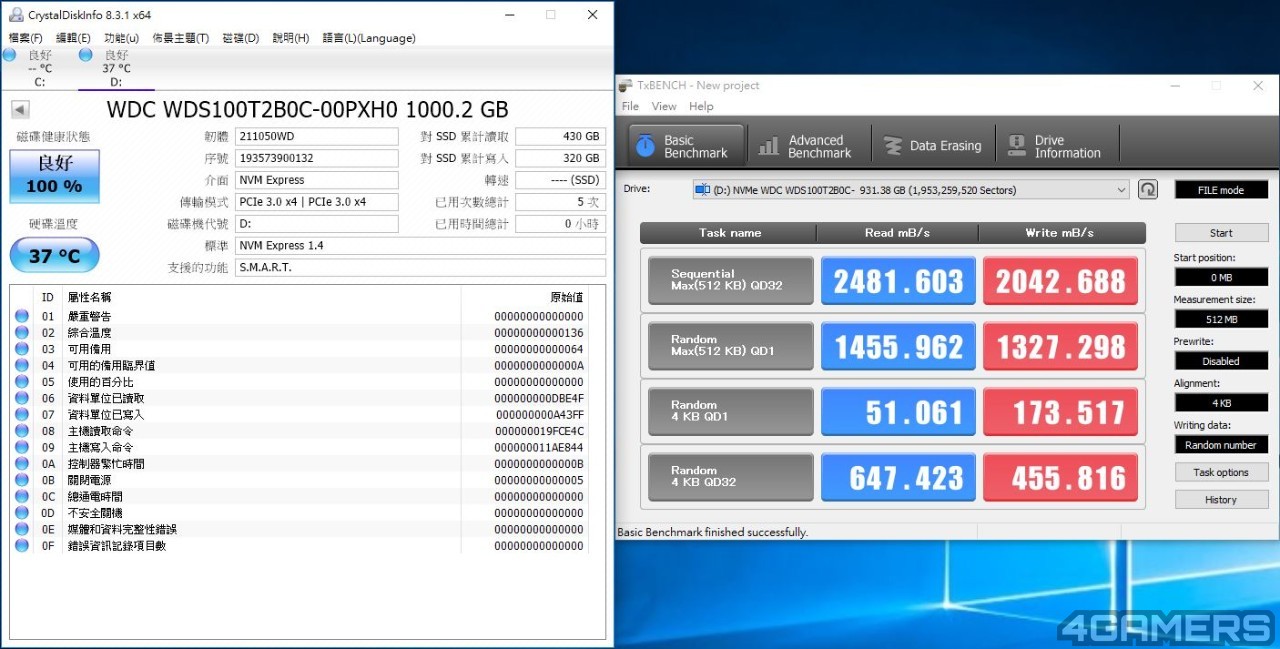1280x649 pixels.
Task: Click the status circle for row 07 資料單位已寫入
Action: (22, 415)
